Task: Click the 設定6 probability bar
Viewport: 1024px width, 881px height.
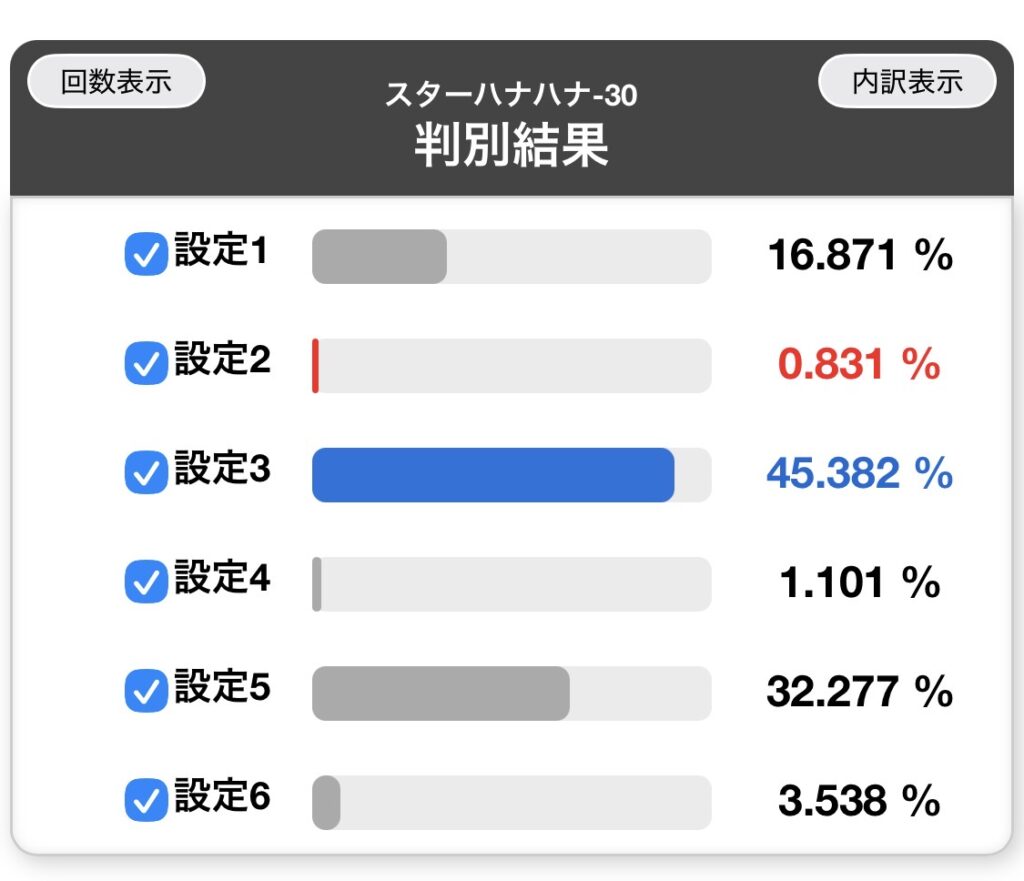Action: click(x=327, y=802)
